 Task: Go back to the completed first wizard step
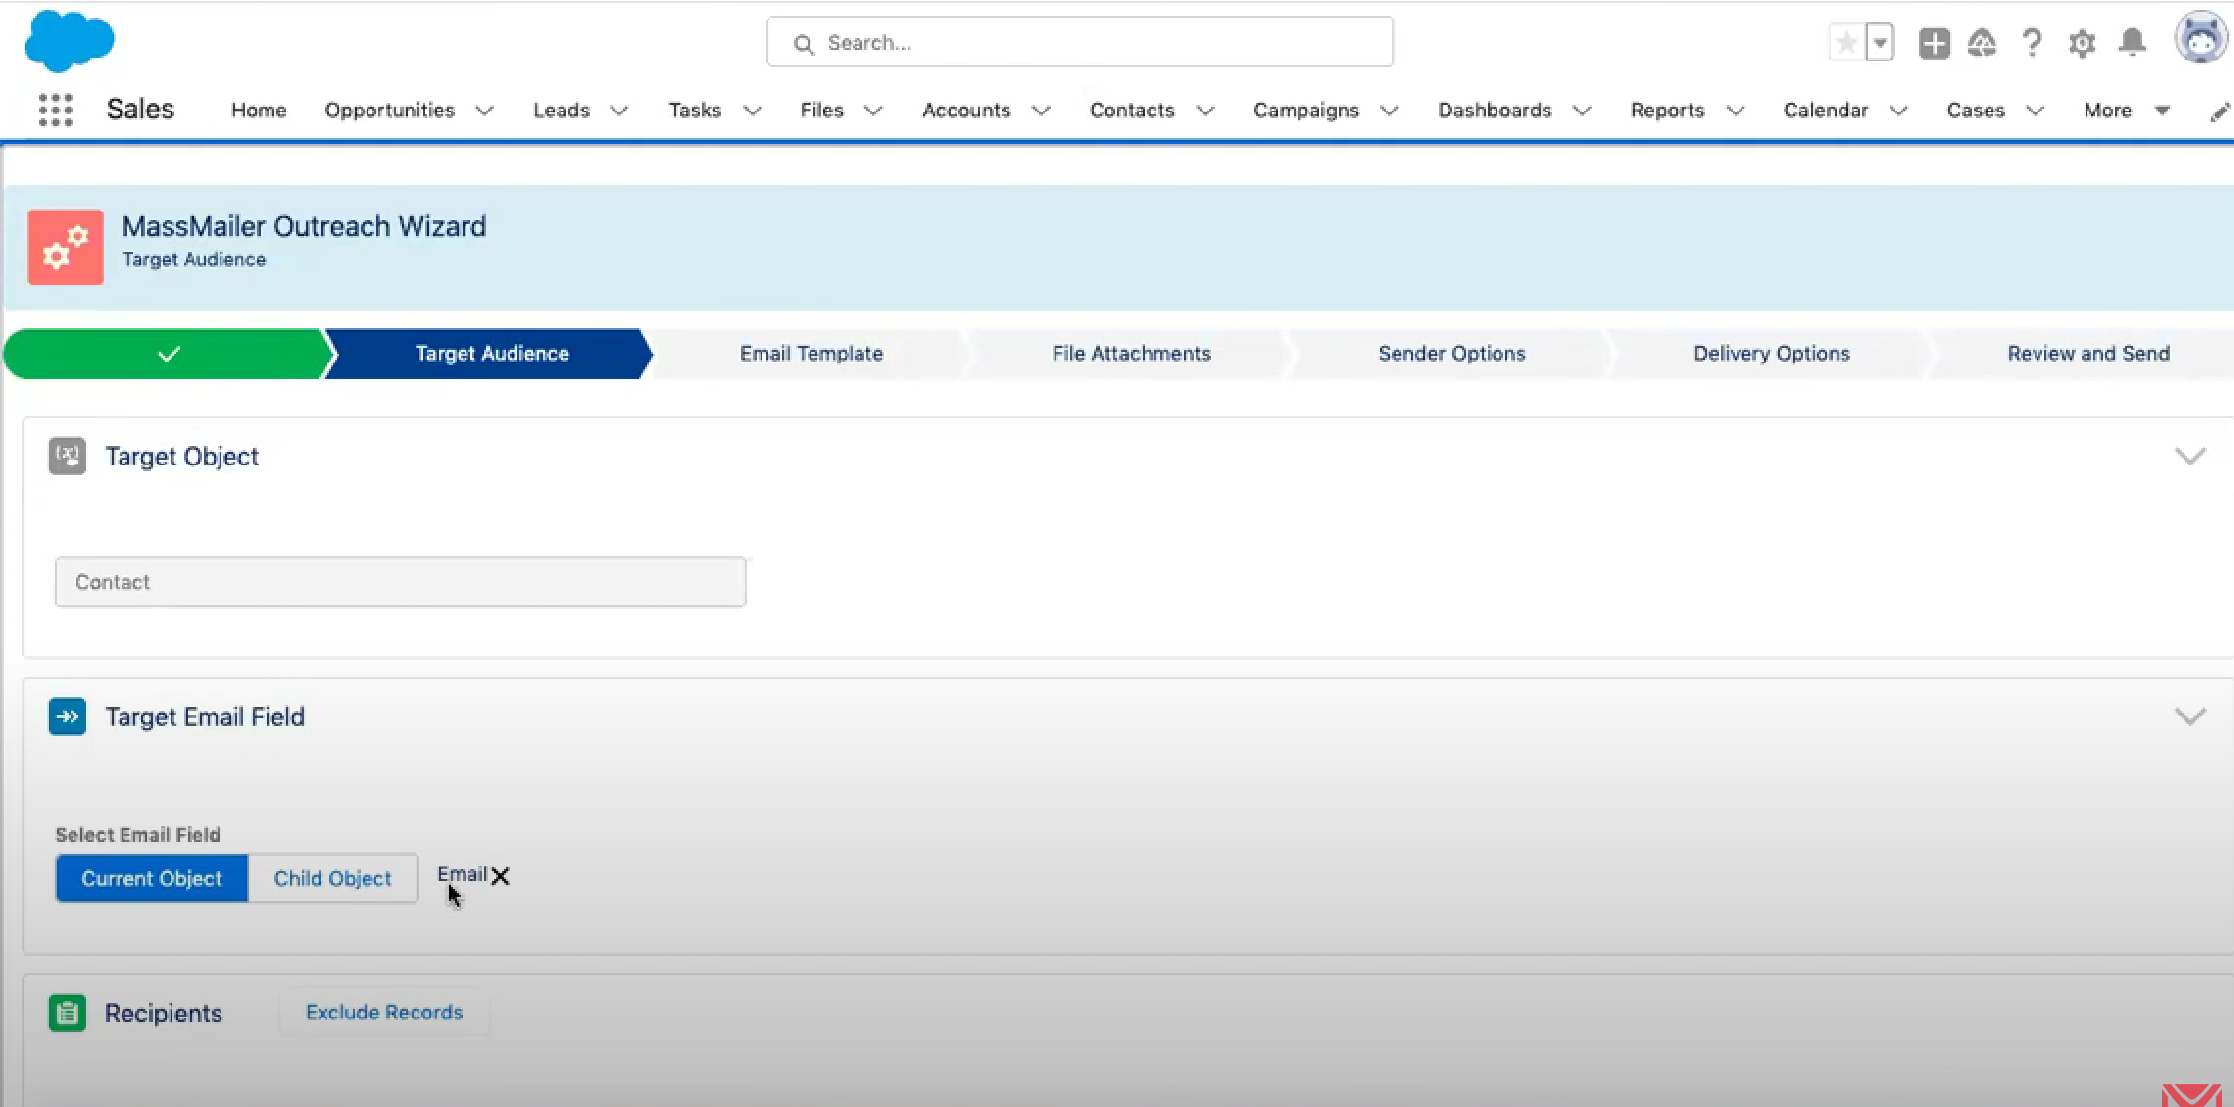pyautogui.click(x=168, y=354)
